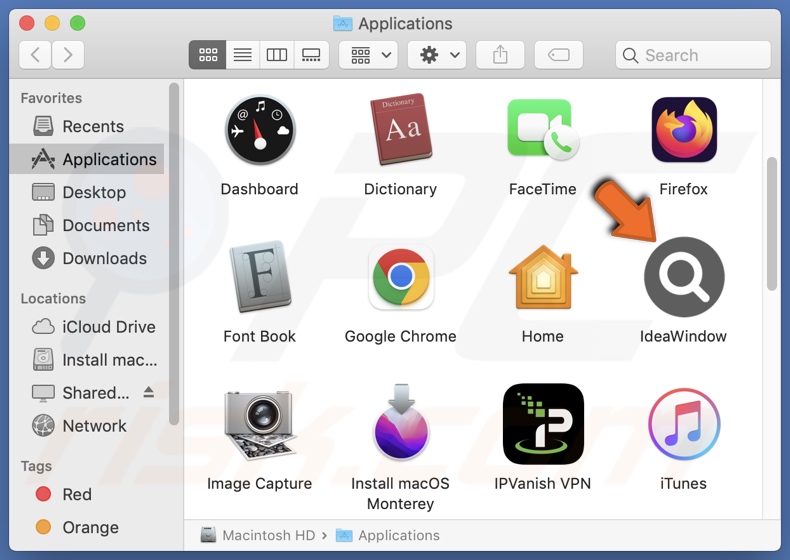Click the Locations section header

click(x=53, y=298)
